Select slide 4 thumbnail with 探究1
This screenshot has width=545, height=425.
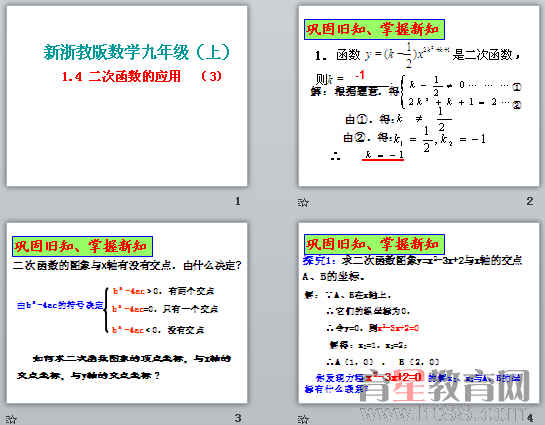(419, 313)
